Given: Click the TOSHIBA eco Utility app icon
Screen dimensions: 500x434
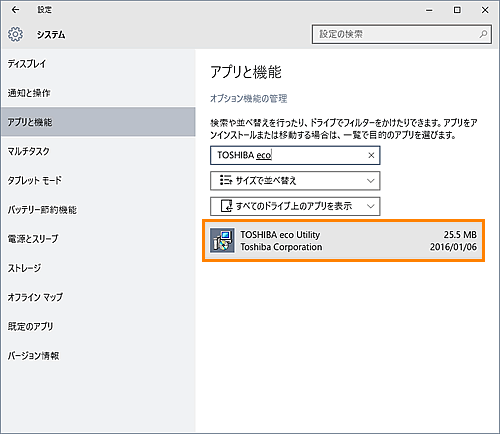Looking at the screenshot, I should (x=222, y=241).
